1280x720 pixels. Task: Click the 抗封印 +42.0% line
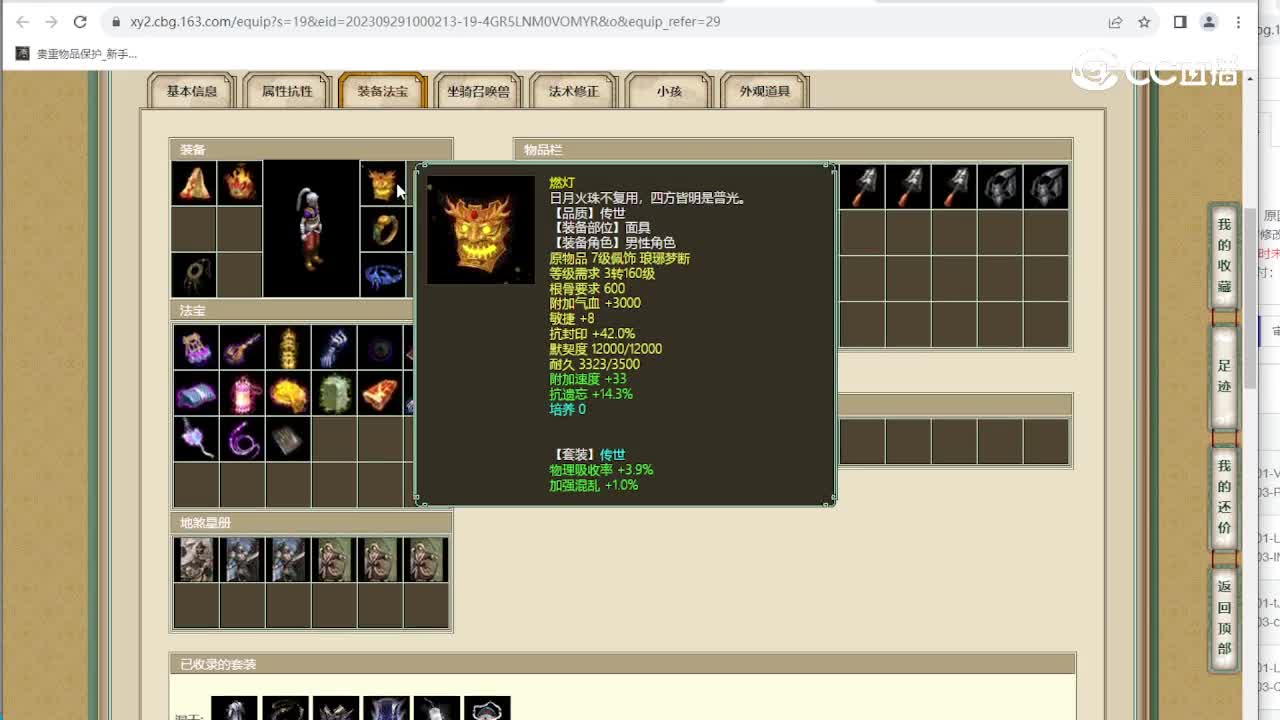592,334
